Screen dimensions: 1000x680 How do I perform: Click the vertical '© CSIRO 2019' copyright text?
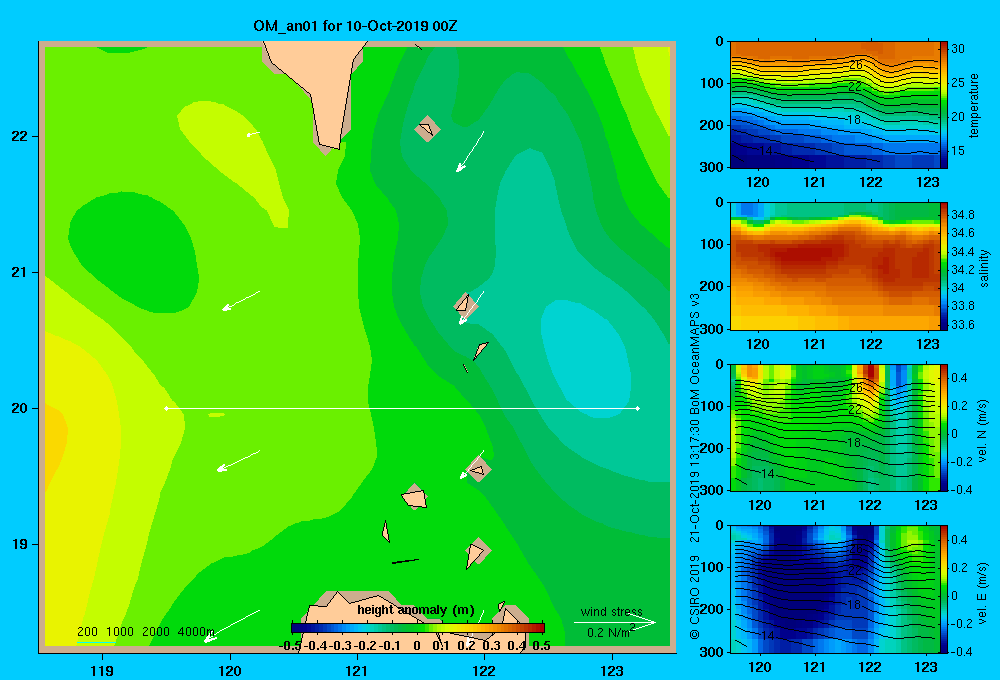tap(695, 596)
